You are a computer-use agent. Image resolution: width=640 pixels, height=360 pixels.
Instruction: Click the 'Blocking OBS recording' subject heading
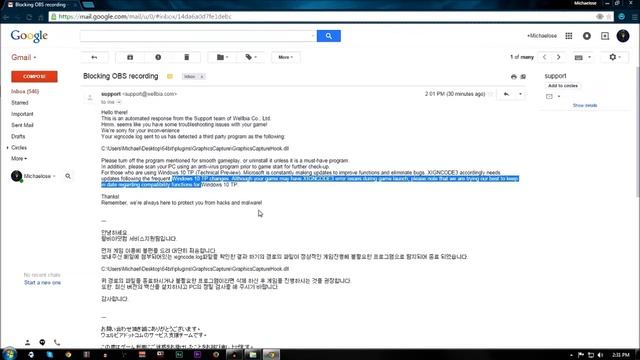click(120, 76)
